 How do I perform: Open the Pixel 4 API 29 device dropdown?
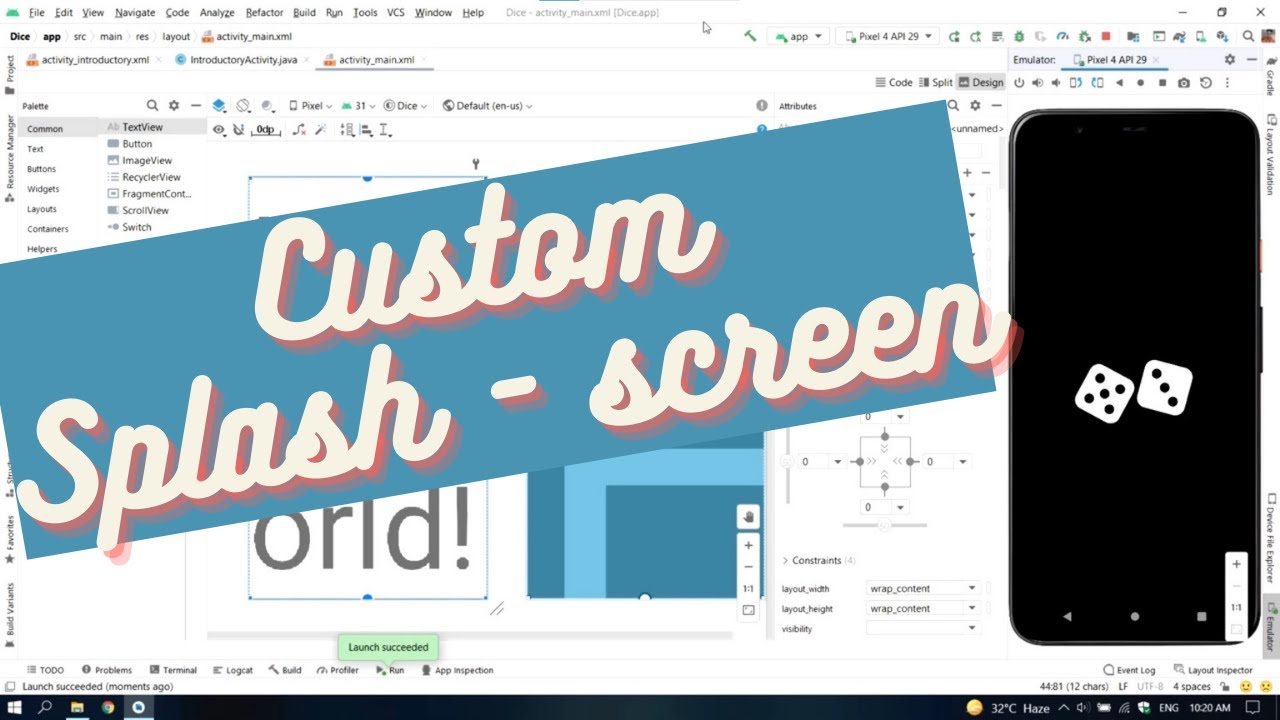pyautogui.click(x=888, y=36)
